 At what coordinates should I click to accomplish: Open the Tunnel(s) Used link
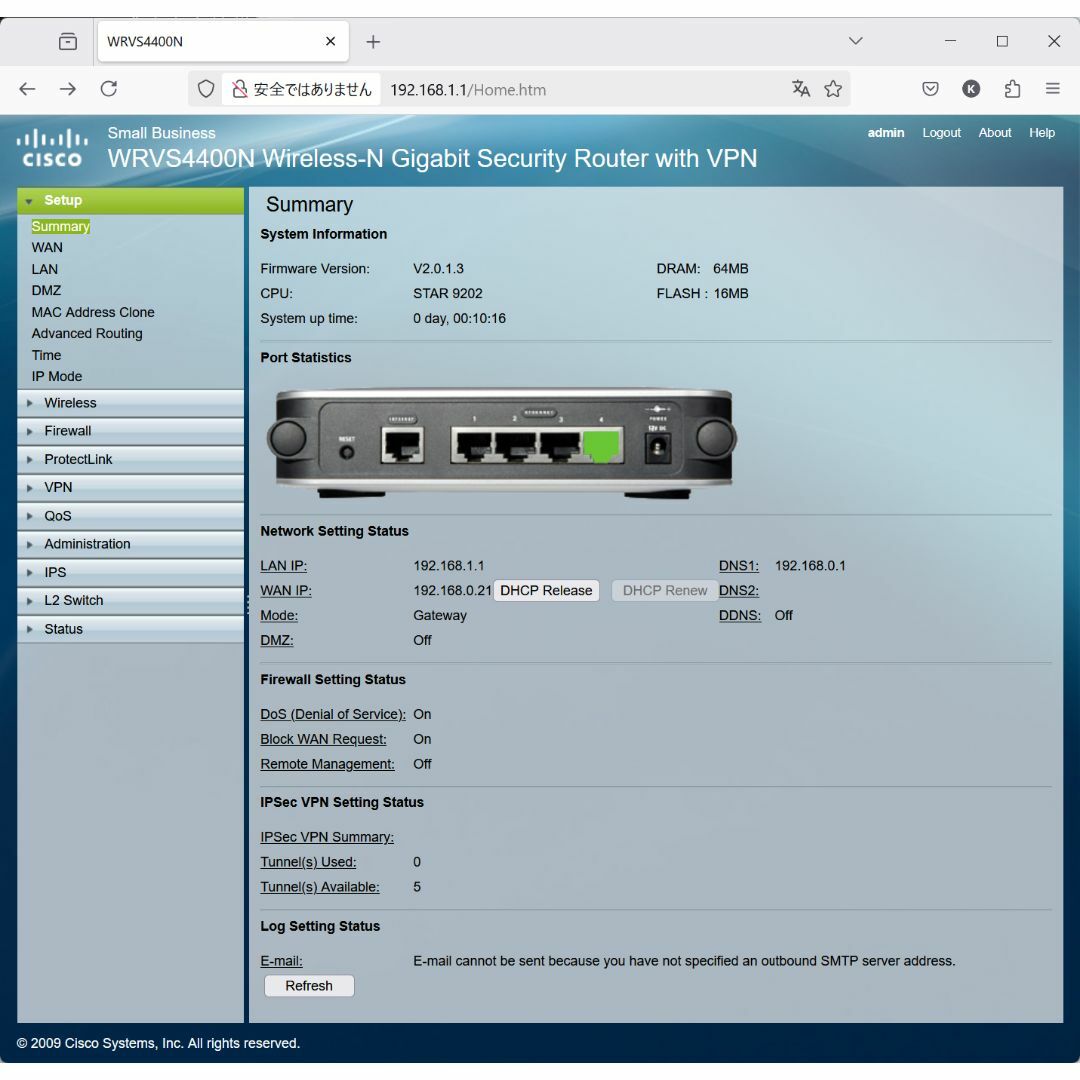point(309,862)
